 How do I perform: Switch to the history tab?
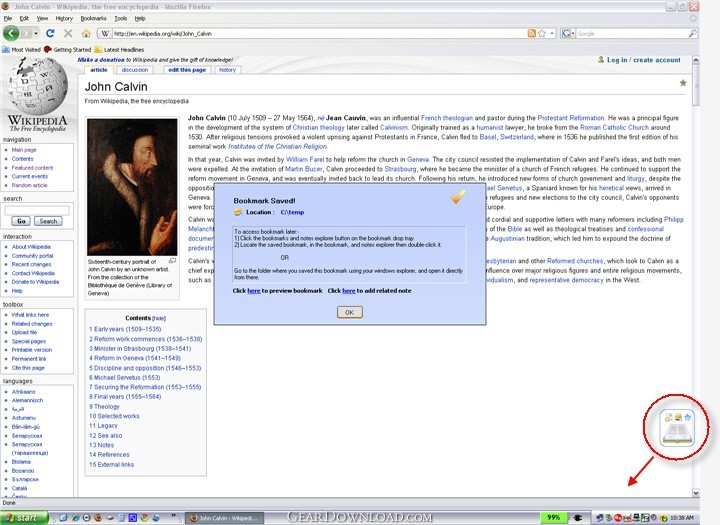click(x=227, y=70)
